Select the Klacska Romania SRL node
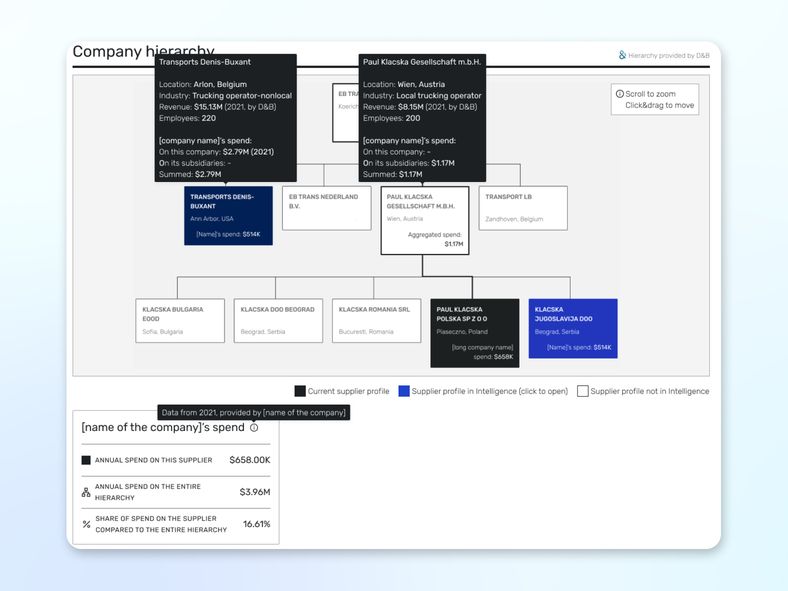This screenshot has height=591, width=788. (x=376, y=321)
